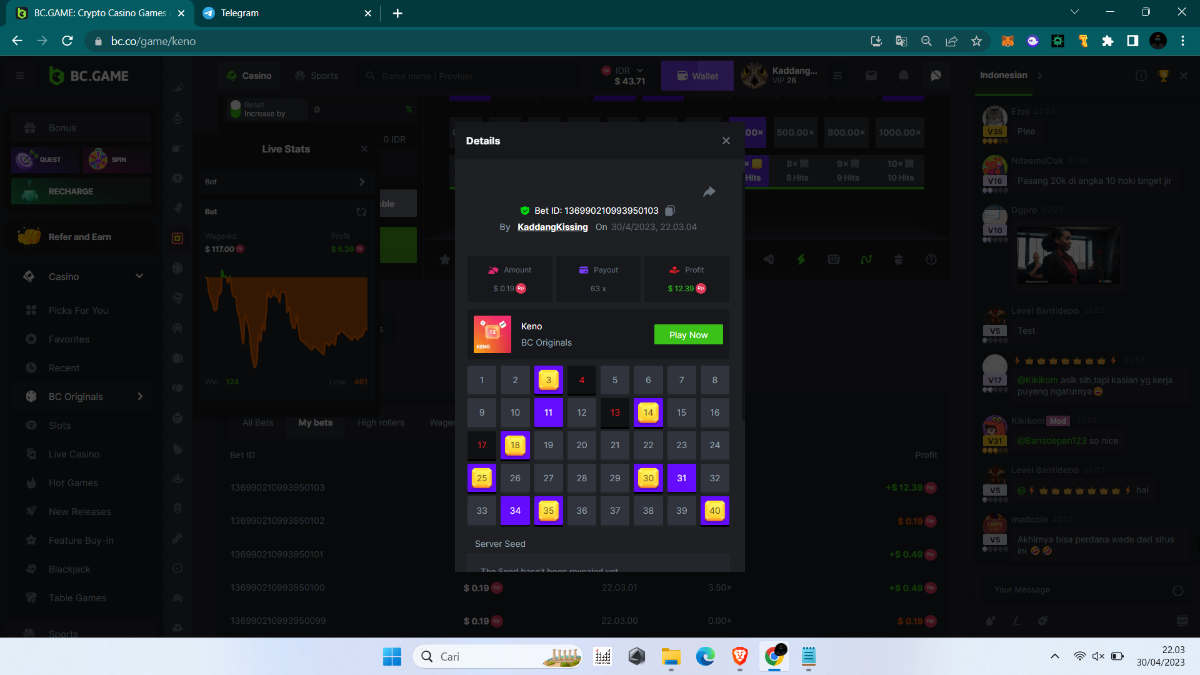Expand BC Originals submenu arrow
1200x675 pixels.
tap(139, 397)
